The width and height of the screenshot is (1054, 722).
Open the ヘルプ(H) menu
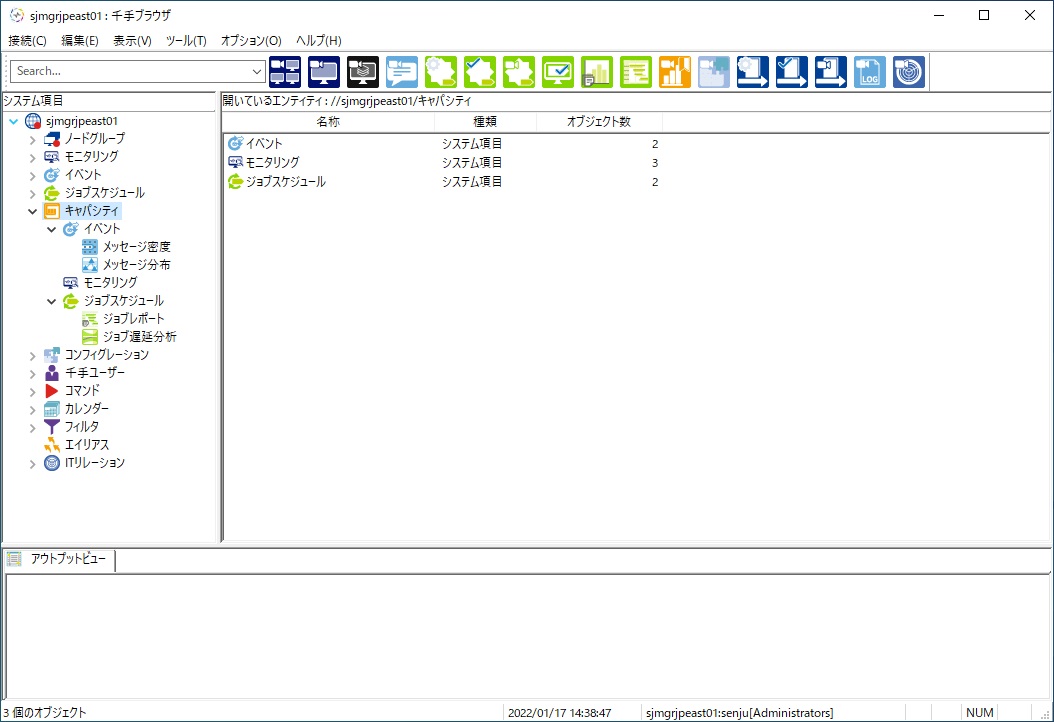319,41
